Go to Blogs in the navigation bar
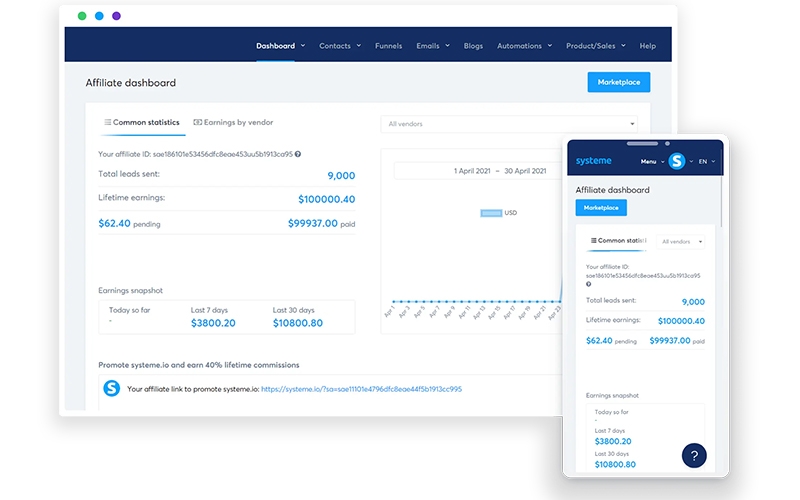 pos(473,46)
